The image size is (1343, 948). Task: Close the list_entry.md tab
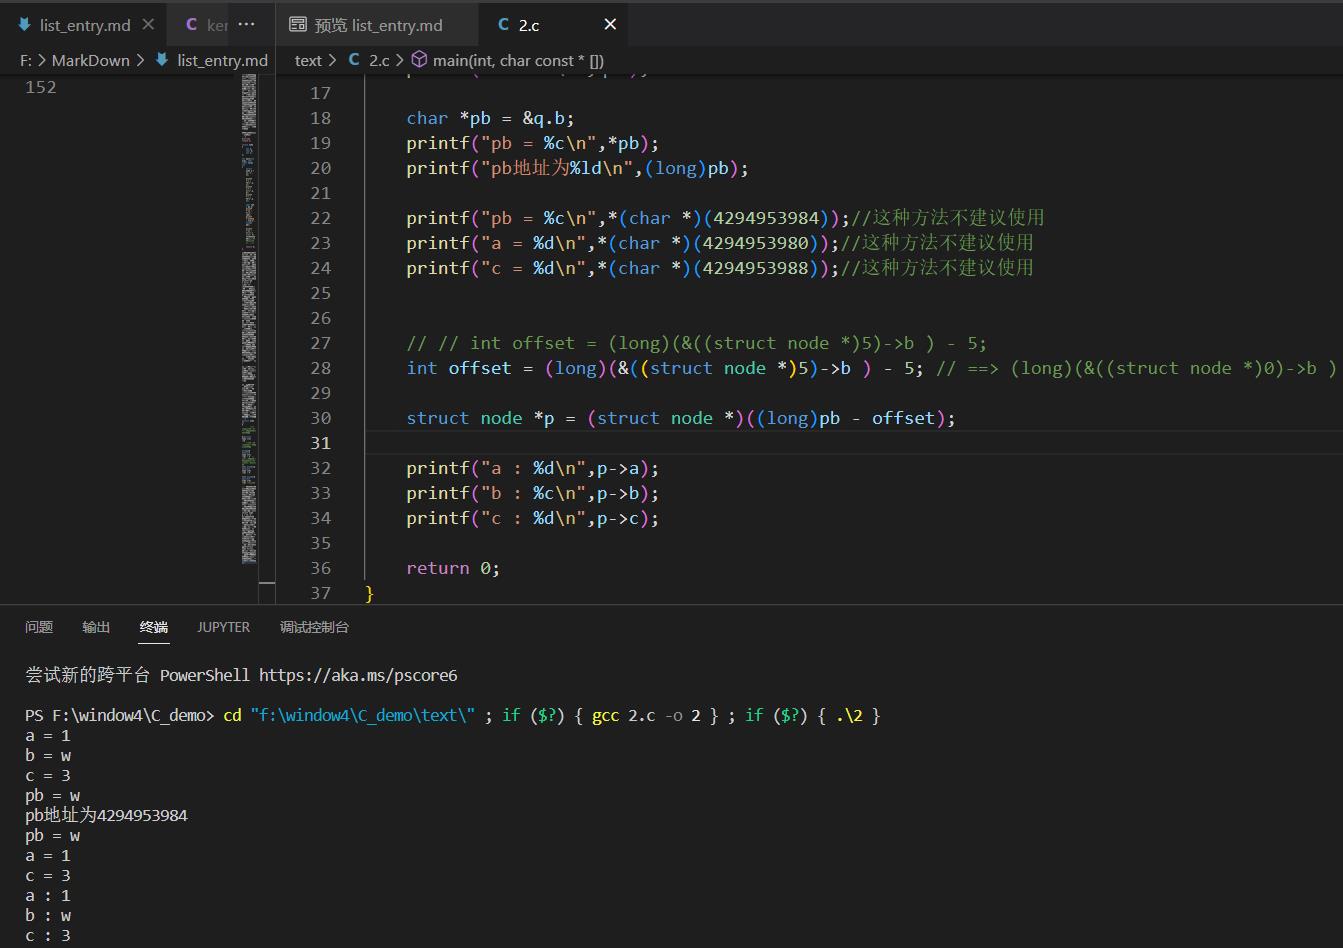click(x=148, y=24)
